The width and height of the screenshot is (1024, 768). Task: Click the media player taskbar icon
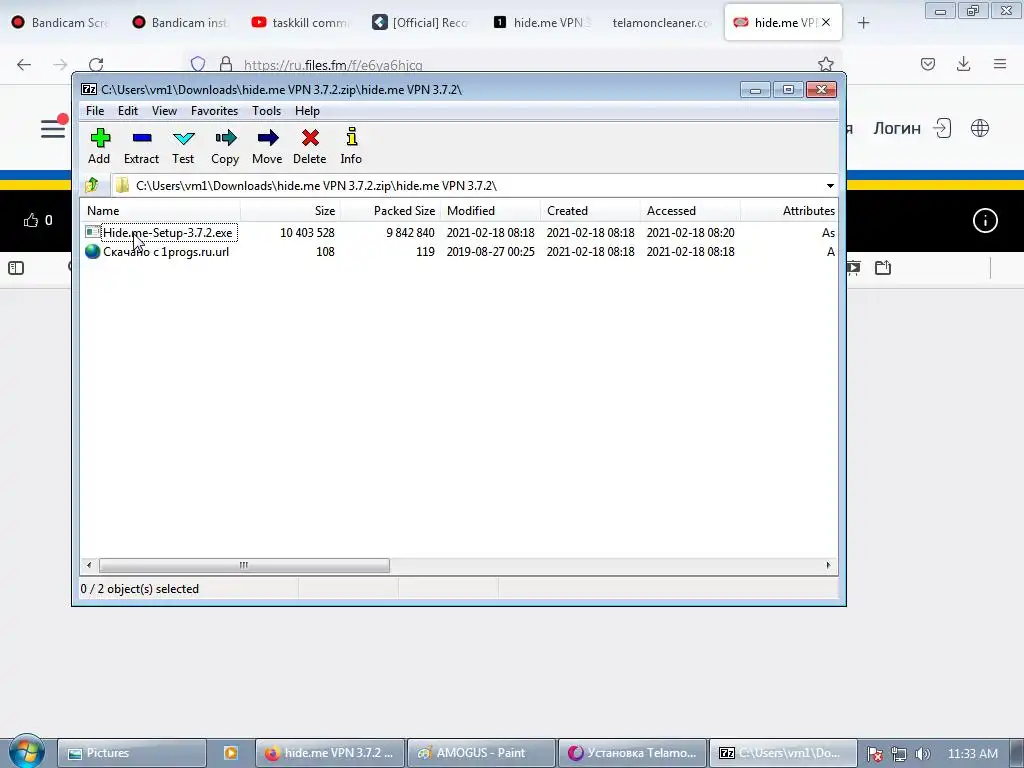(x=231, y=753)
